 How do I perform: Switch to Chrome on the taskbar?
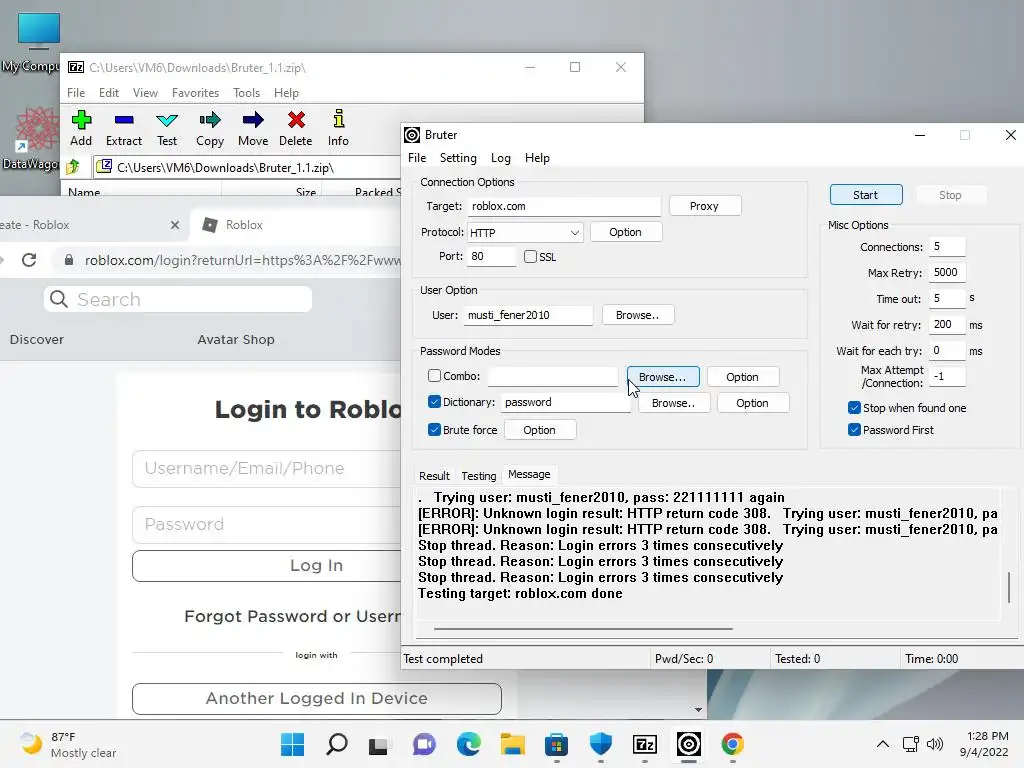click(x=733, y=744)
